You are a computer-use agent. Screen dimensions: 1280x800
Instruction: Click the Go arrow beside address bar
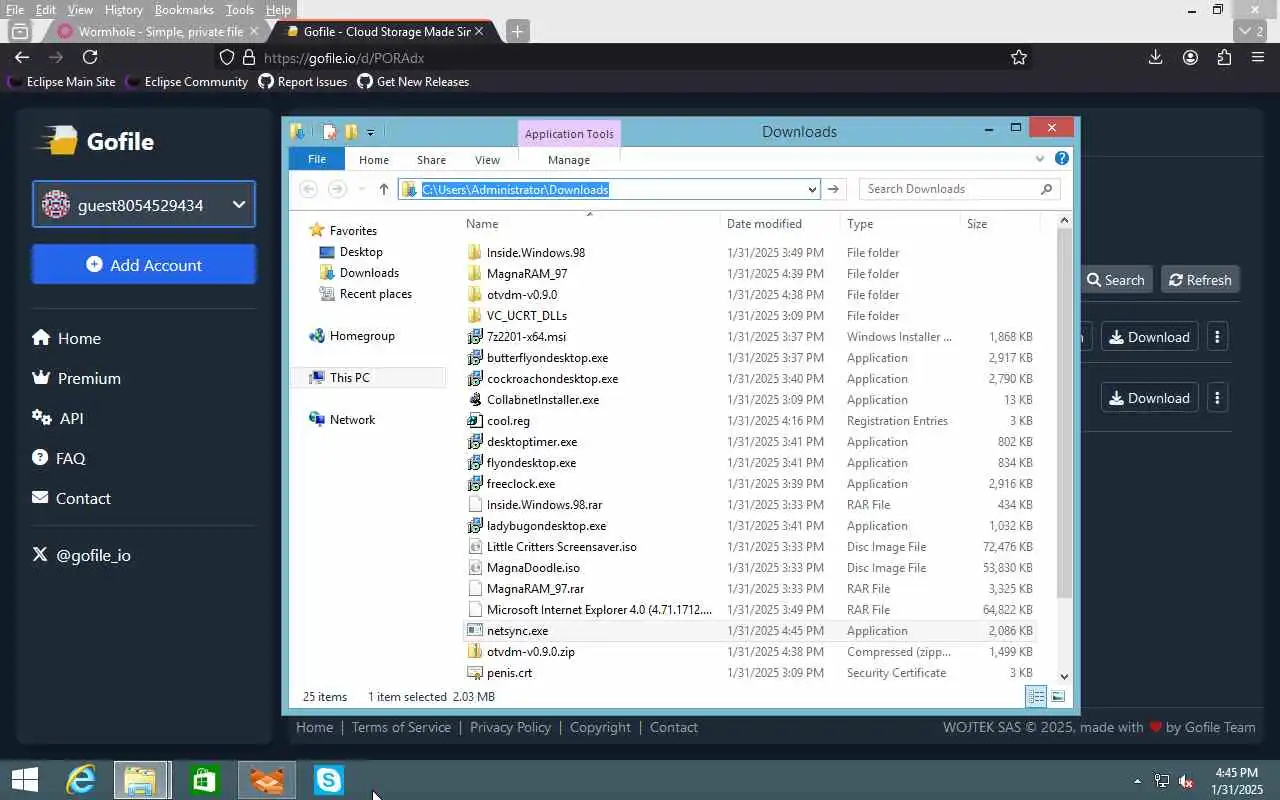click(x=833, y=189)
